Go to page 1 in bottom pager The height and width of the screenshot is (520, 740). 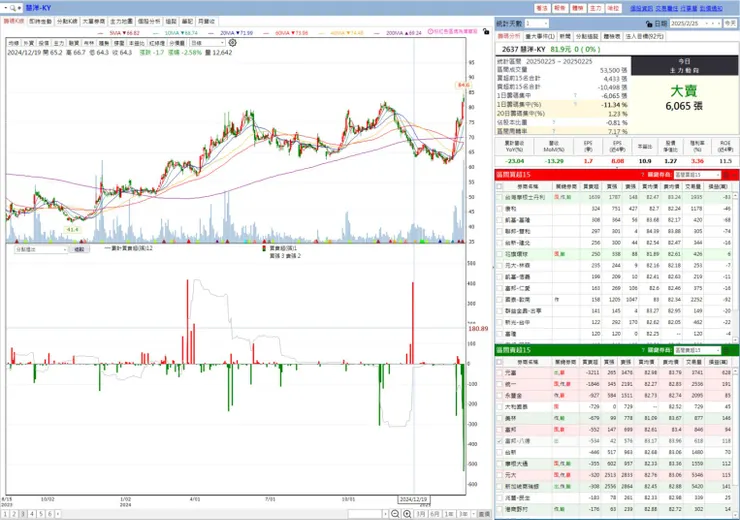tap(5, 514)
